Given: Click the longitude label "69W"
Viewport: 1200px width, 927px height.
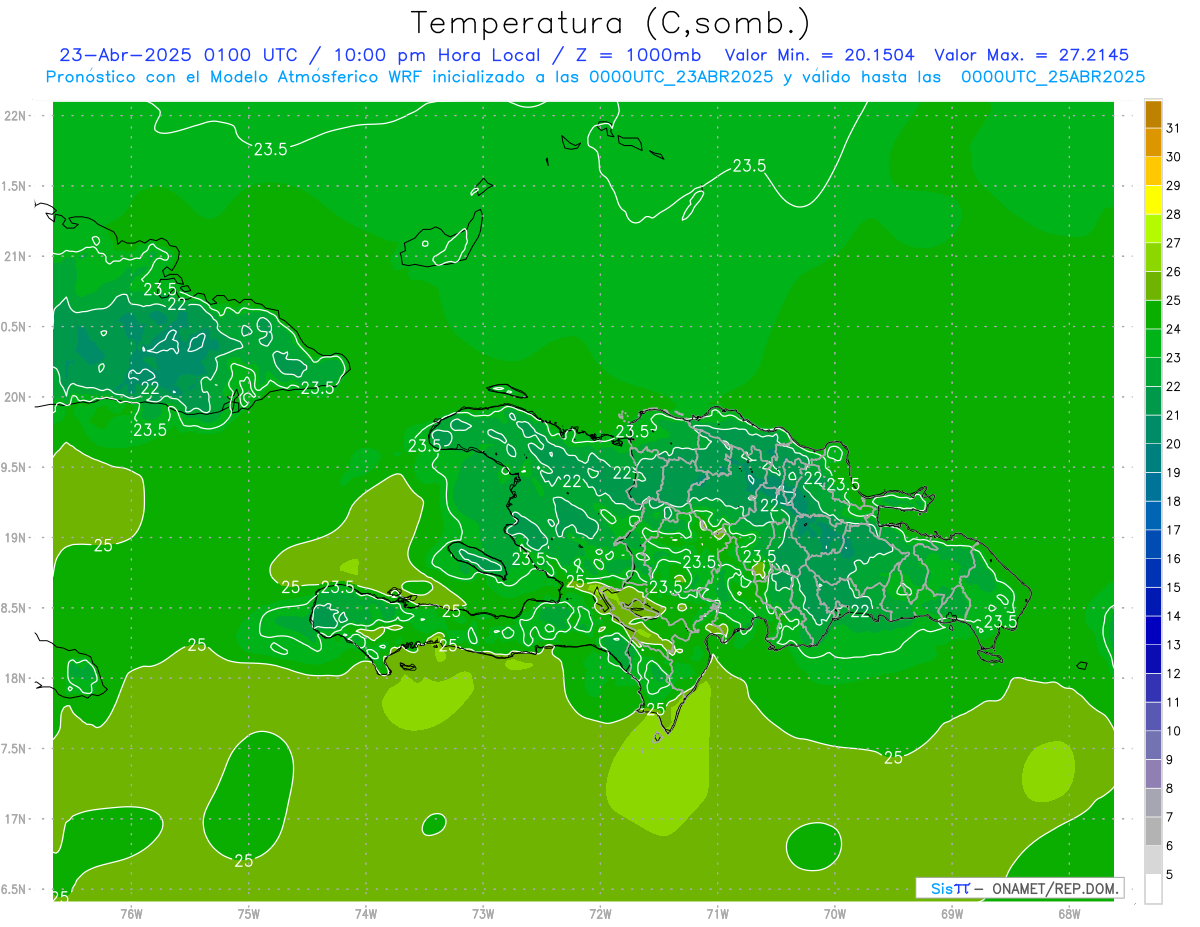Looking at the screenshot, I should pos(952,913).
